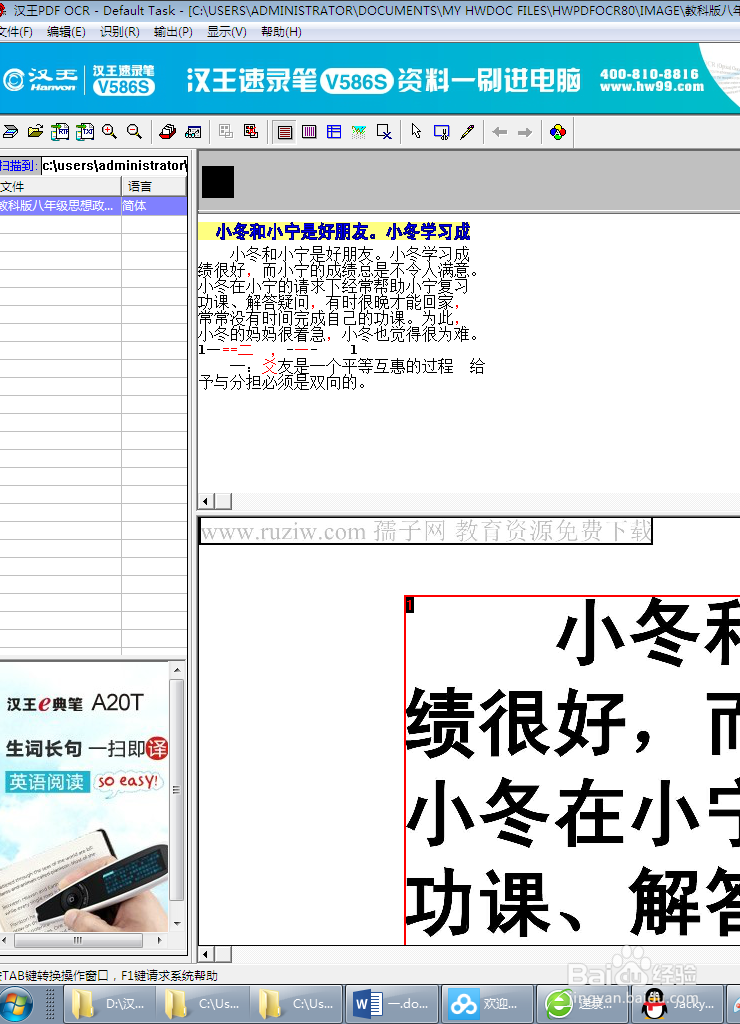Open the 输出(P) menu
The height and width of the screenshot is (1024, 740).
tap(173, 32)
